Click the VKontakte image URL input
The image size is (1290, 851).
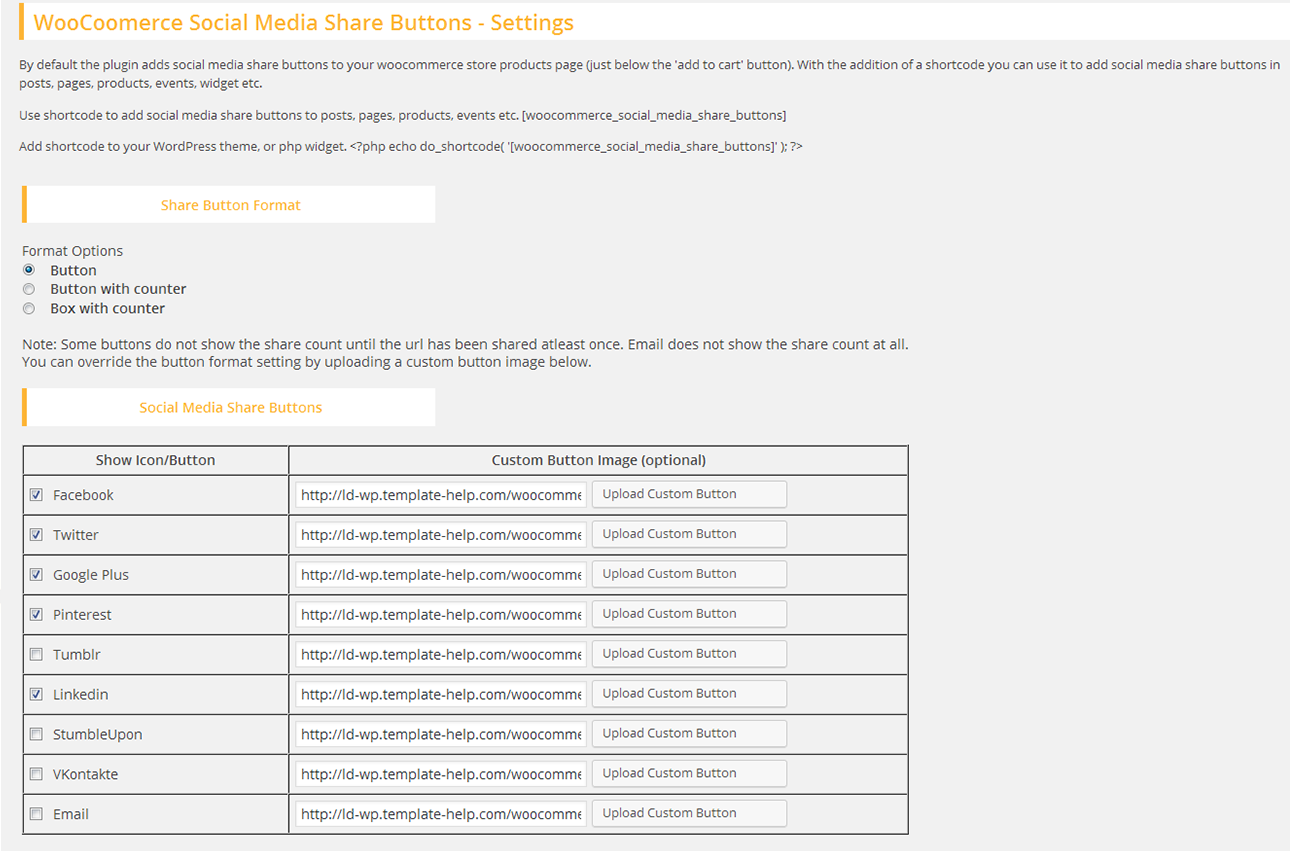click(441, 774)
